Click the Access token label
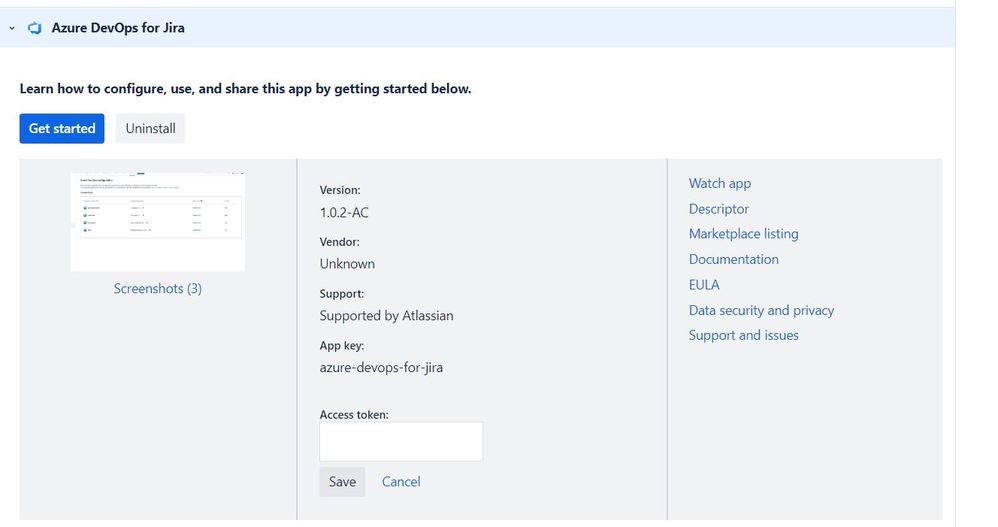Viewport: 998px width, 527px height. [354, 414]
